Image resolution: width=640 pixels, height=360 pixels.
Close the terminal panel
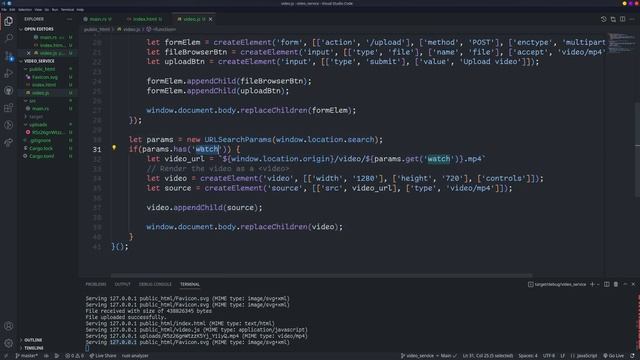pyautogui.click(x=633, y=284)
